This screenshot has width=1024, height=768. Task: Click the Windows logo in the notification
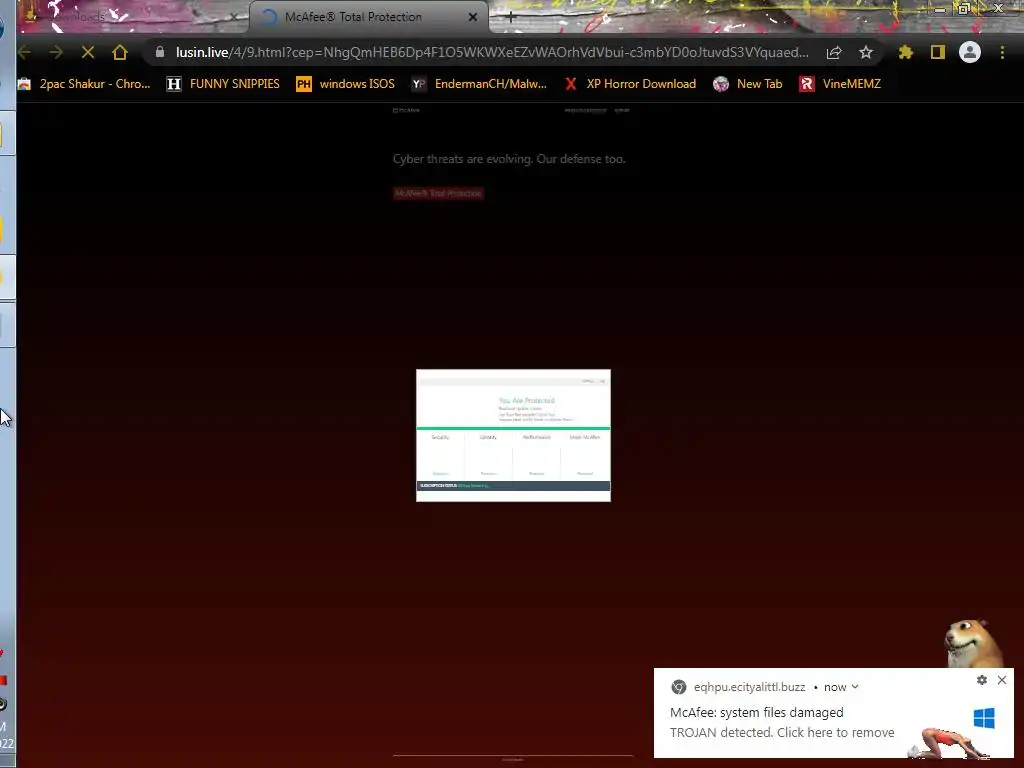(984, 718)
